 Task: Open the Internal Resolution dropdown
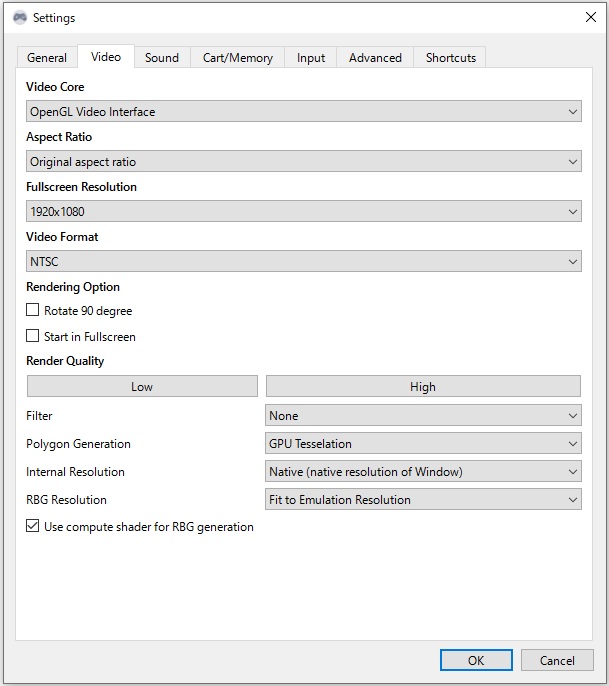point(423,472)
